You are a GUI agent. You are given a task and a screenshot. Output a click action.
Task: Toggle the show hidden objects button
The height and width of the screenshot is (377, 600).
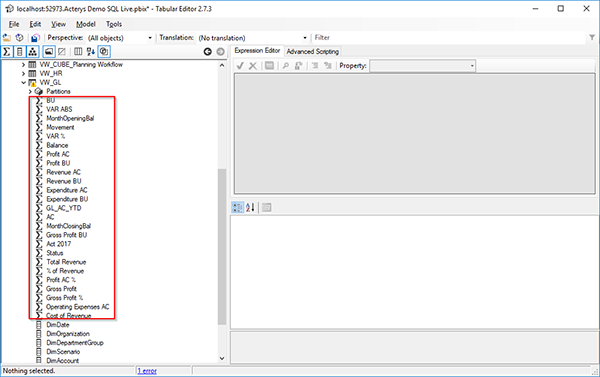coord(62,51)
